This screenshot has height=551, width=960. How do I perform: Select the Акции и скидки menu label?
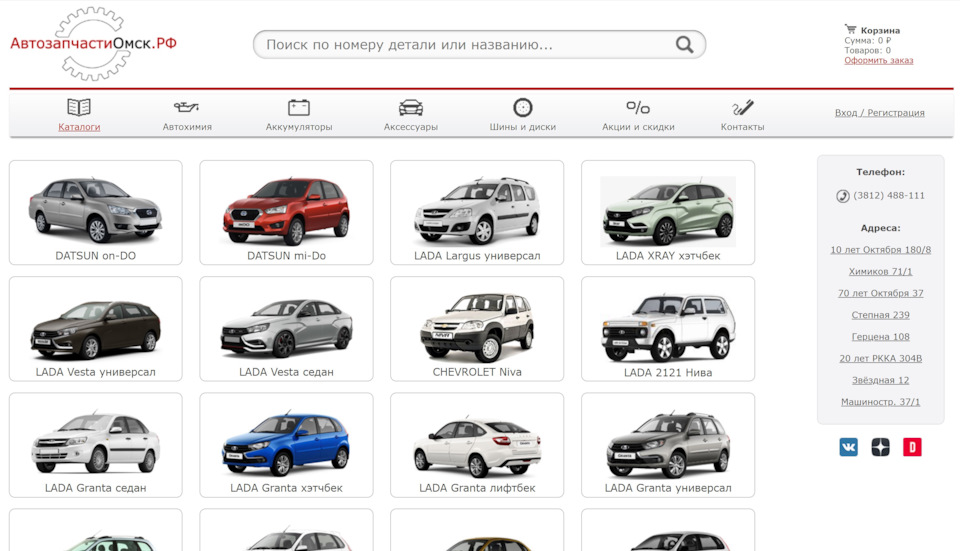(638, 127)
